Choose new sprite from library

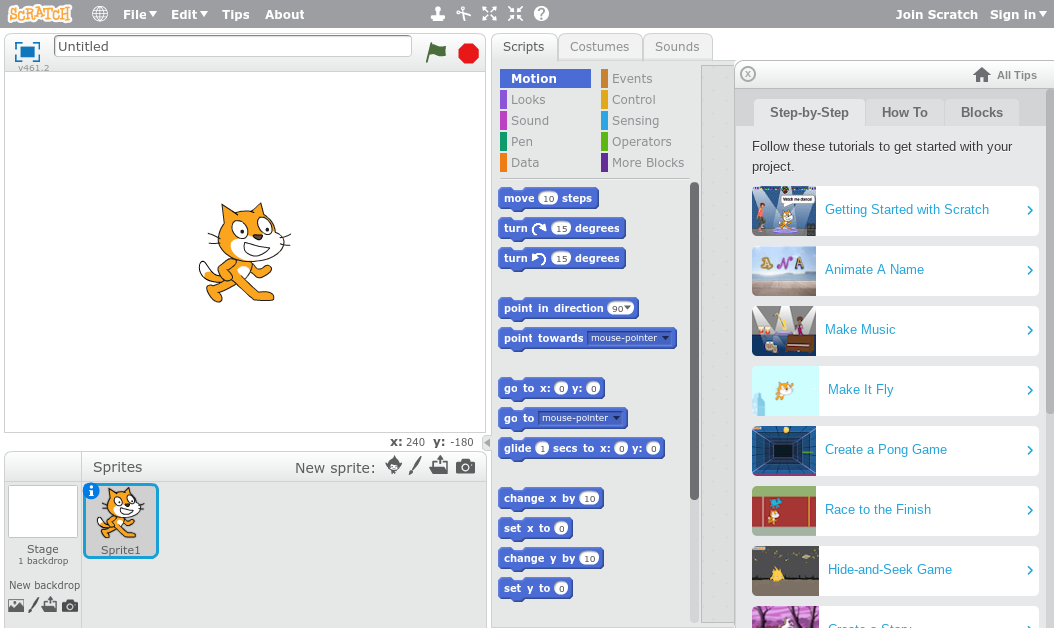[394, 465]
